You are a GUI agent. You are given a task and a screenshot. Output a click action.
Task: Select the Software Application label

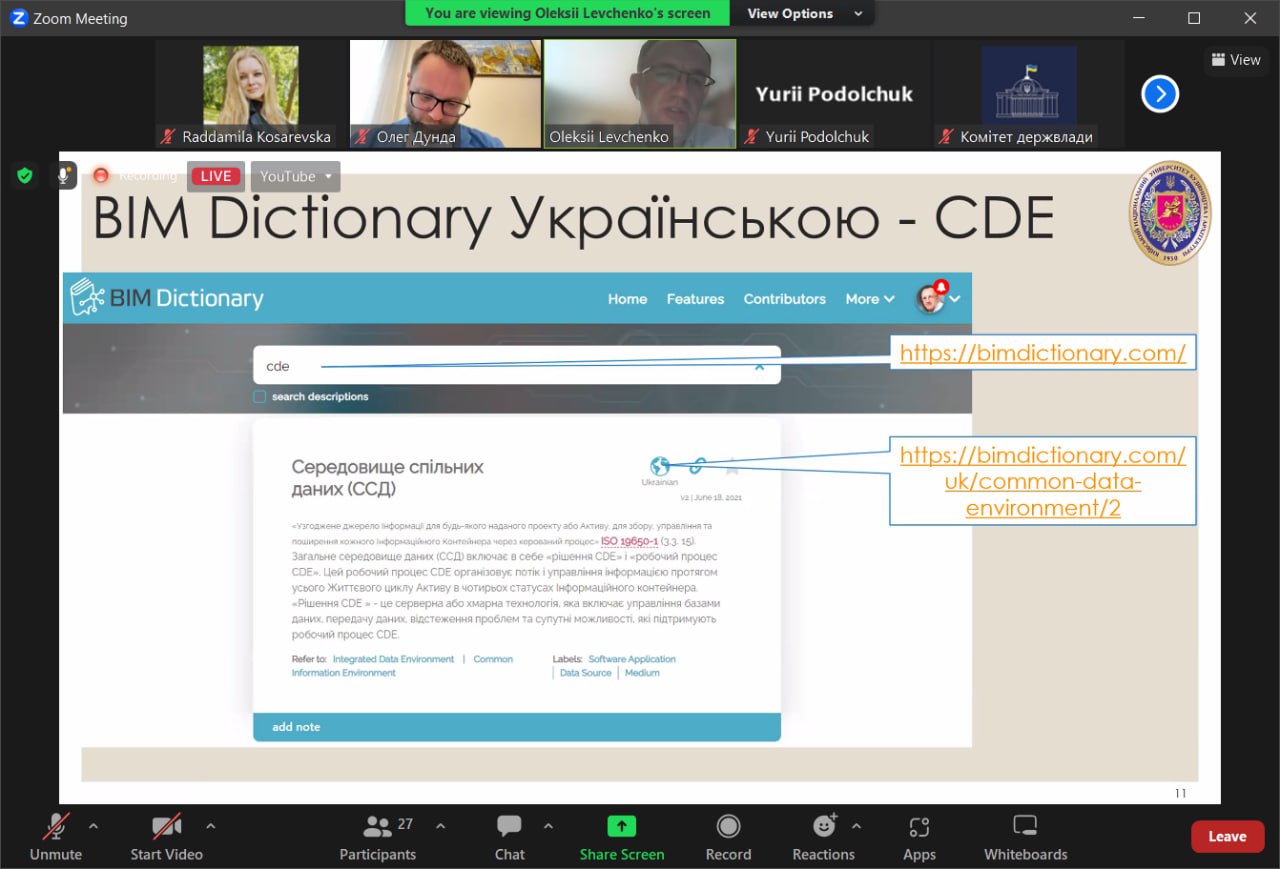tap(632, 659)
